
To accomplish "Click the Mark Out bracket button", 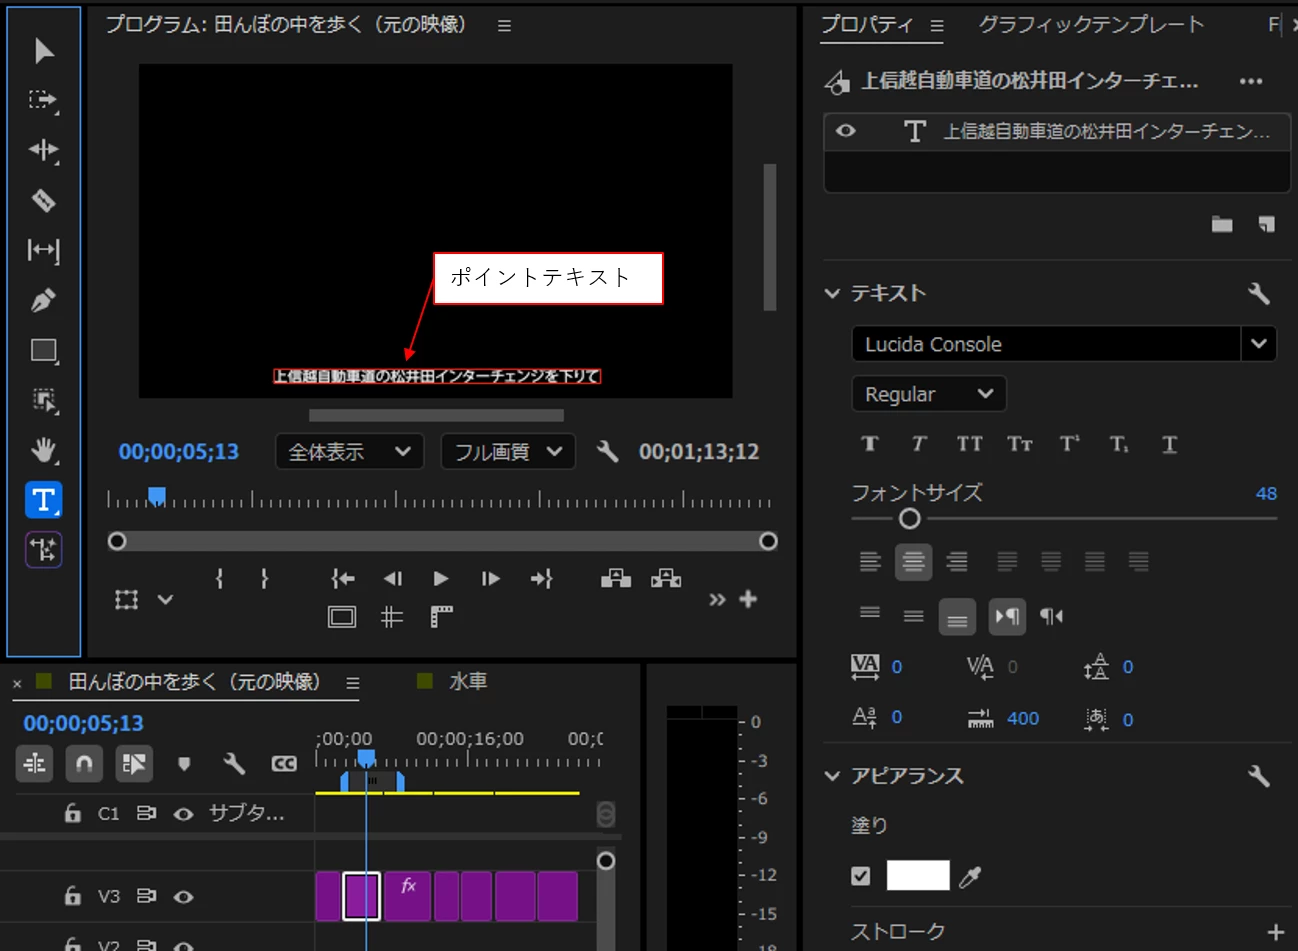I will point(264,578).
